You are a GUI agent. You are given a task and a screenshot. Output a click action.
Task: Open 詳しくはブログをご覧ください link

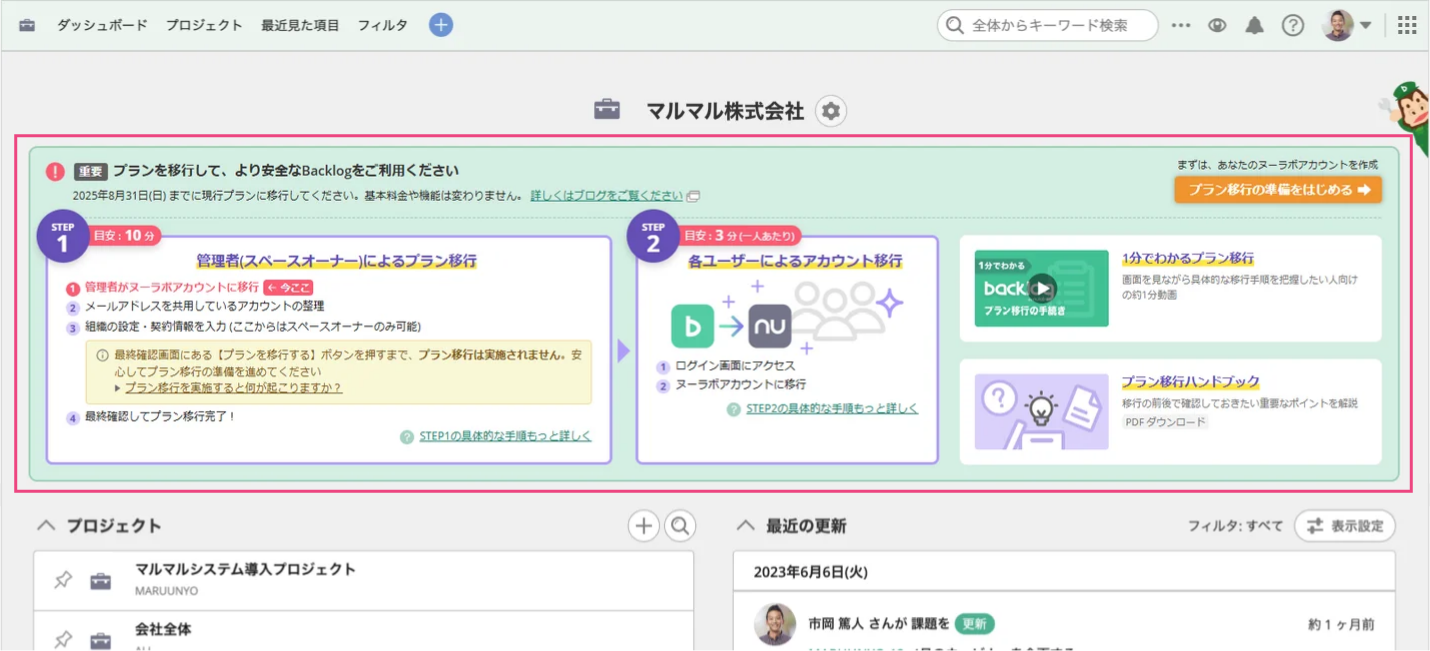pyautogui.click(x=606, y=196)
